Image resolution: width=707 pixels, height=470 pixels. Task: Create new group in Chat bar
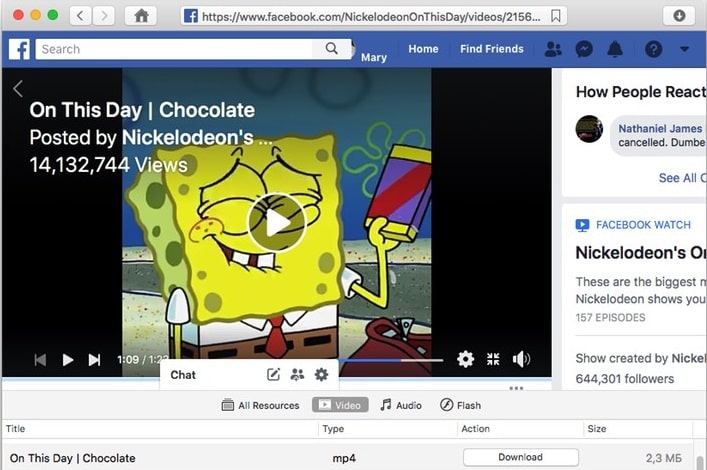297,374
